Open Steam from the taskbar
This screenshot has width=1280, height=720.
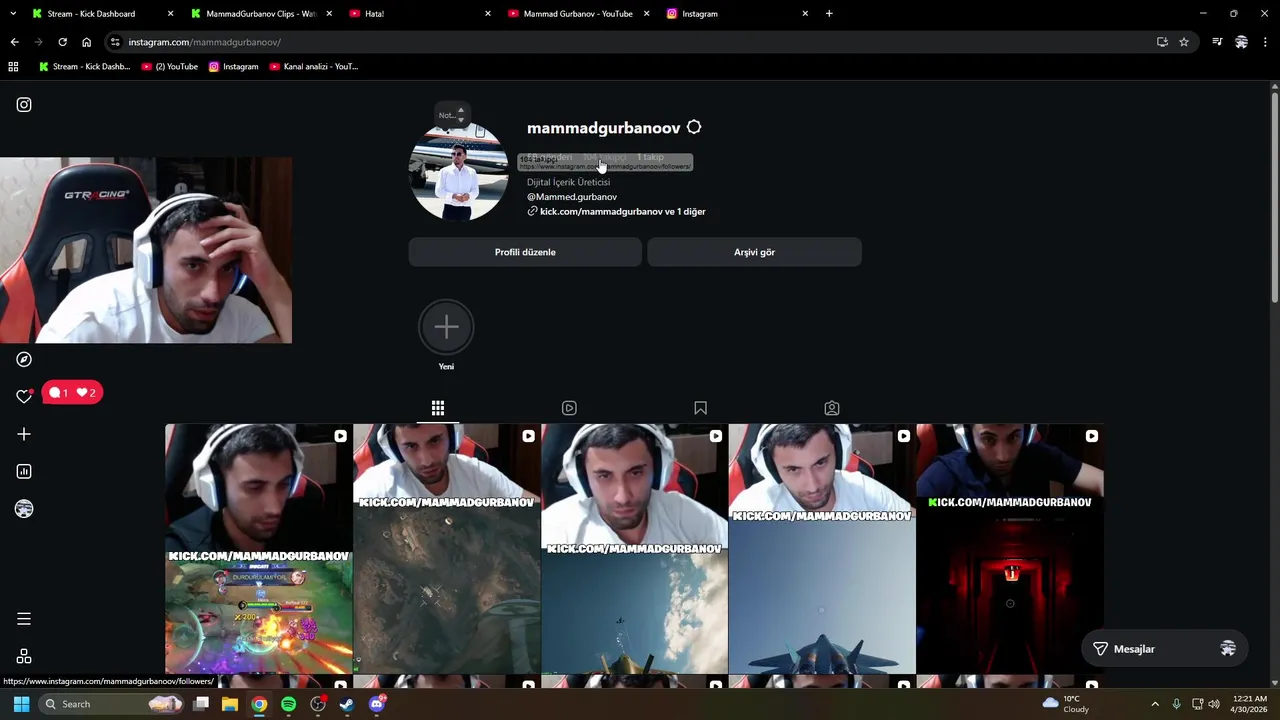[x=347, y=704]
